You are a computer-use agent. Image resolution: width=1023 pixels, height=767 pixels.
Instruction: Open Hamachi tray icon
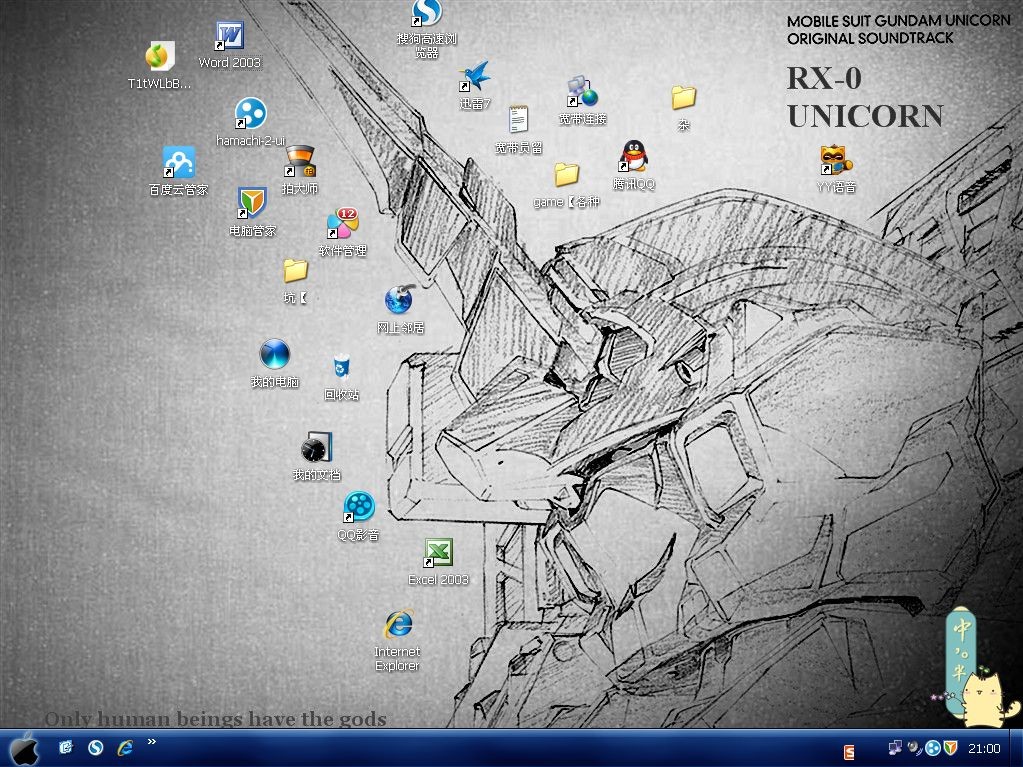pos(933,748)
